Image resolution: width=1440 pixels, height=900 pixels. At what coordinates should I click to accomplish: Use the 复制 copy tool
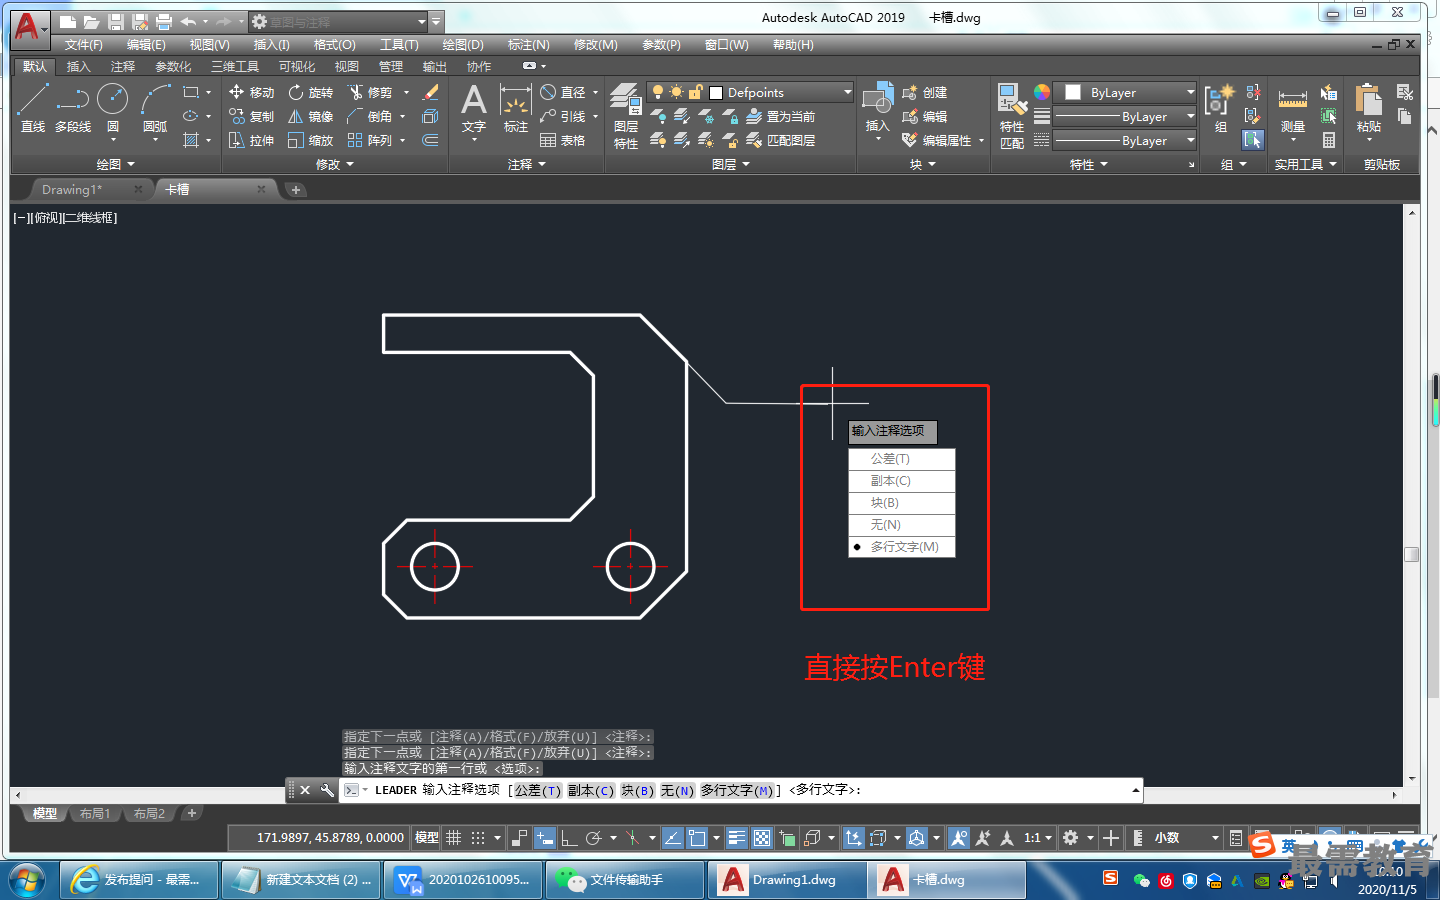pyautogui.click(x=251, y=116)
